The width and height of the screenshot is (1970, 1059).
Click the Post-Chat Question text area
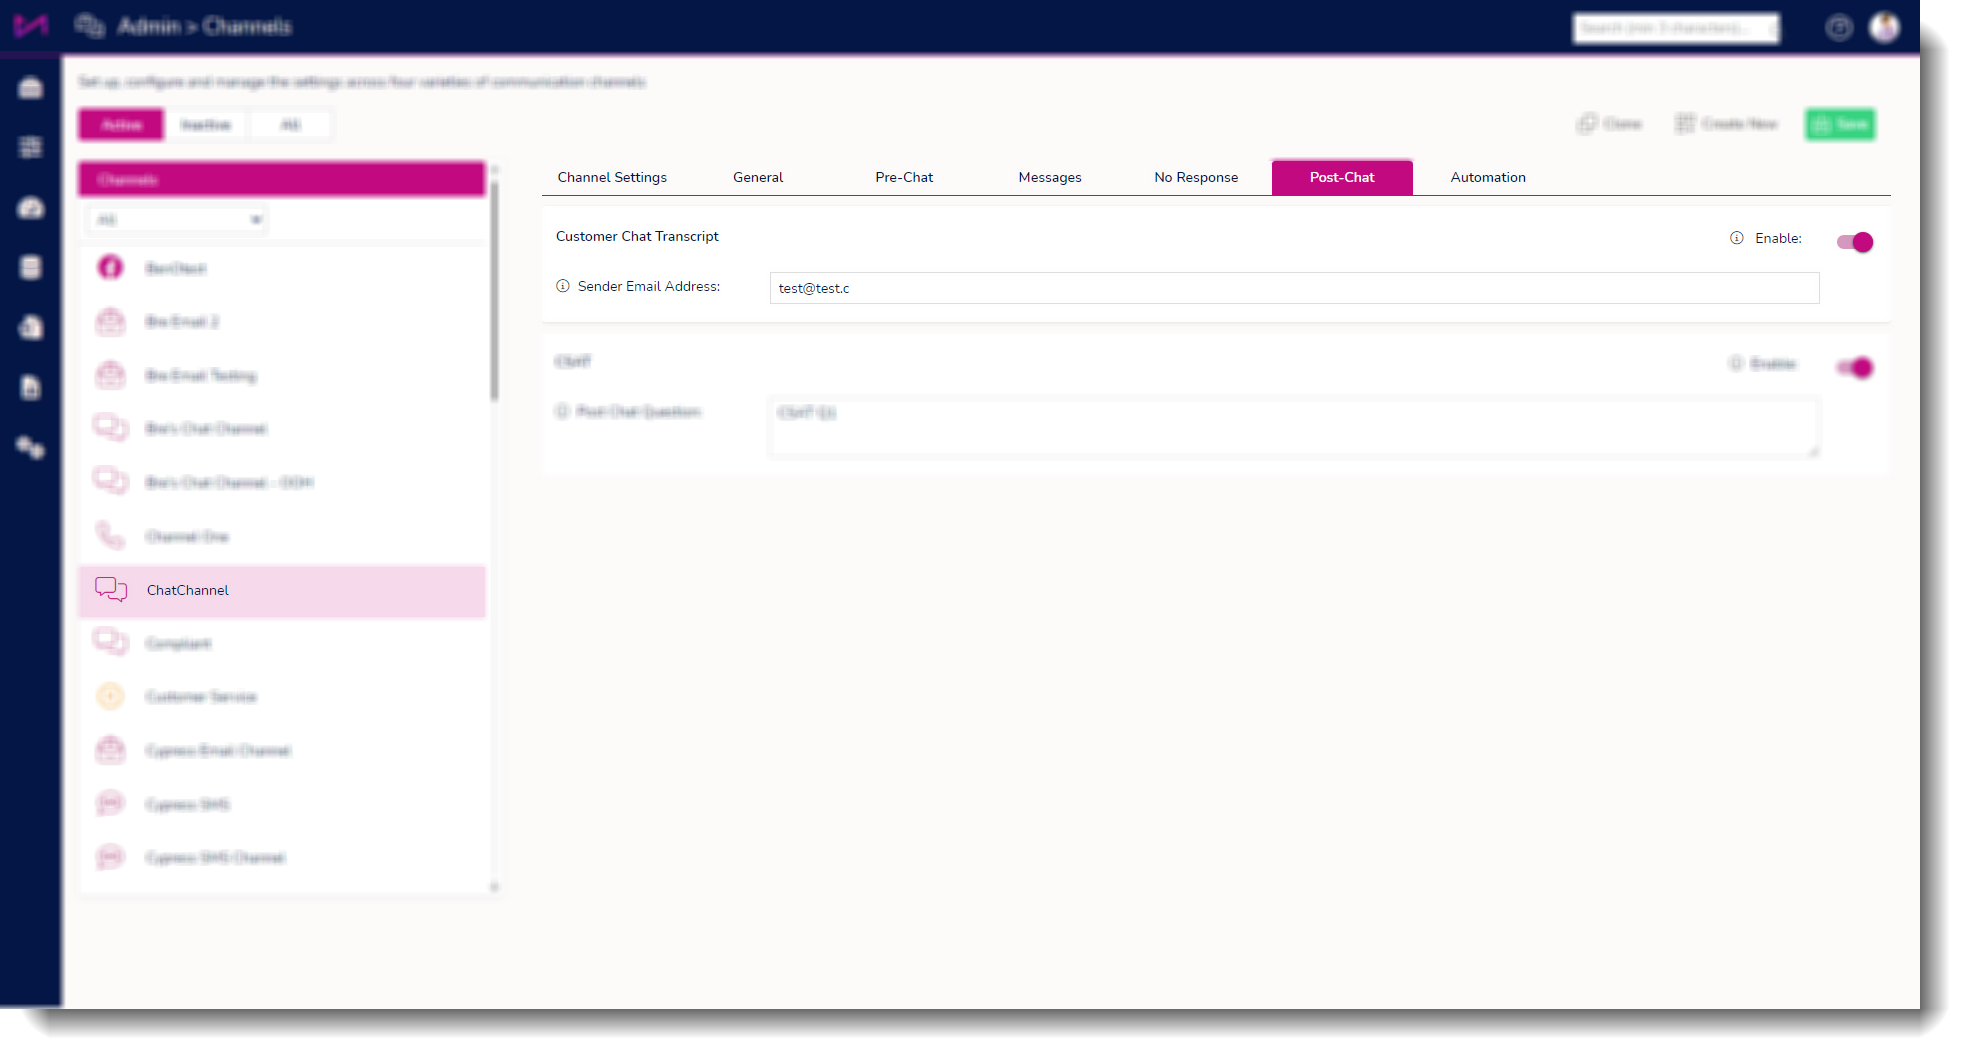point(1294,428)
